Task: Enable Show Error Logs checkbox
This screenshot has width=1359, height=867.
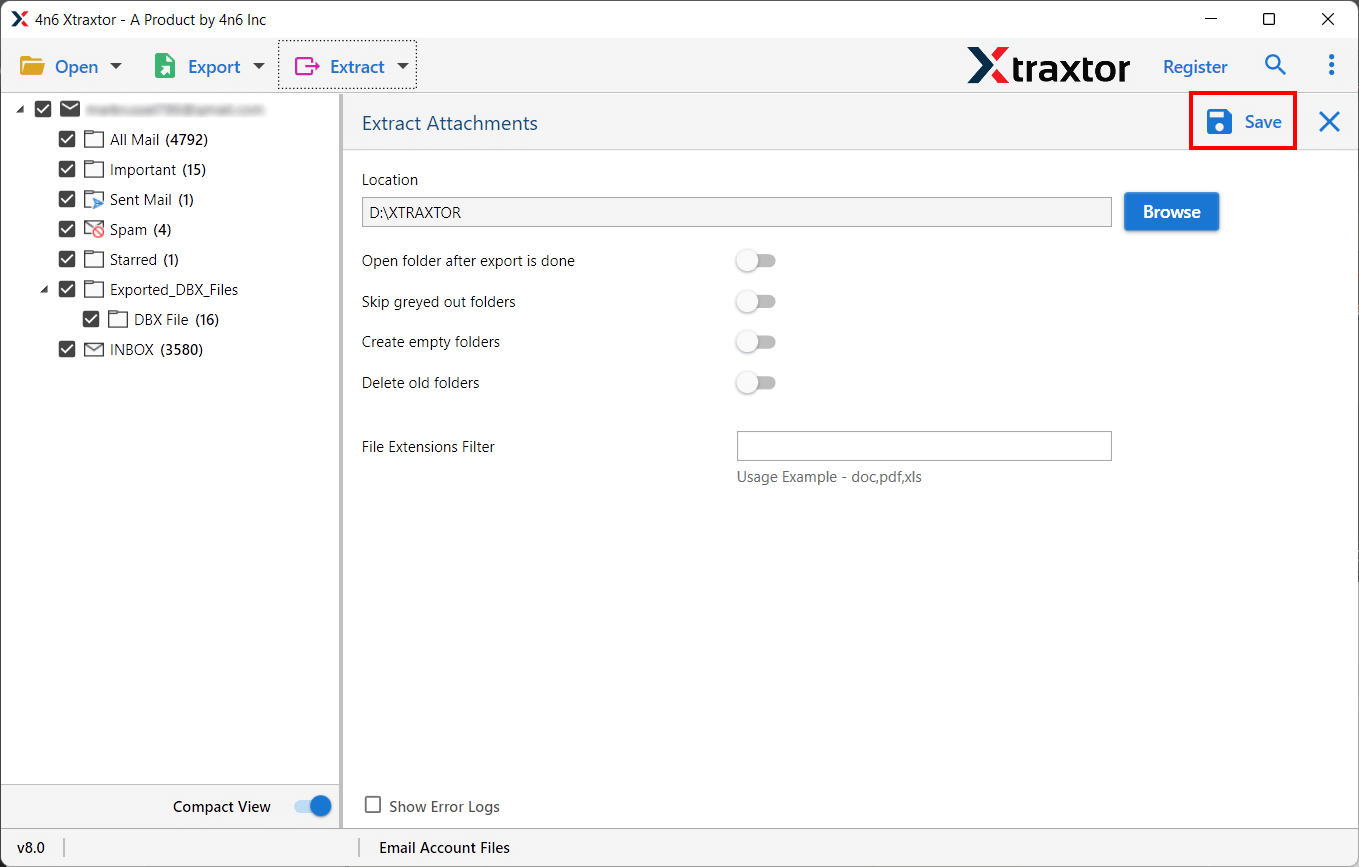Action: click(x=373, y=805)
